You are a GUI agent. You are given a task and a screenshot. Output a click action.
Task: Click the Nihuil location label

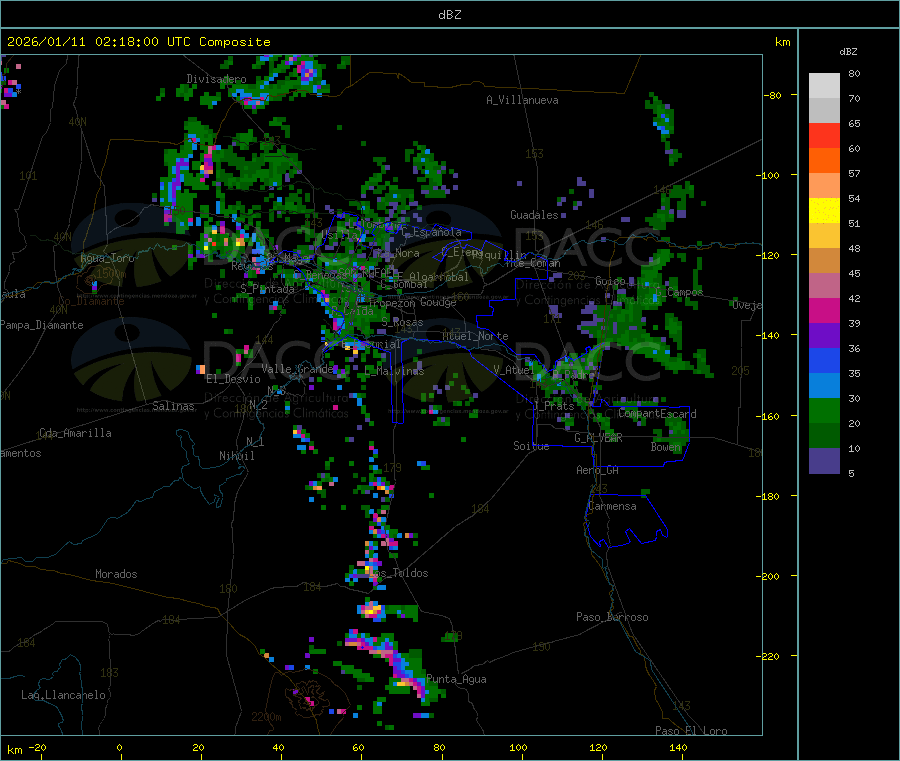(236, 456)
